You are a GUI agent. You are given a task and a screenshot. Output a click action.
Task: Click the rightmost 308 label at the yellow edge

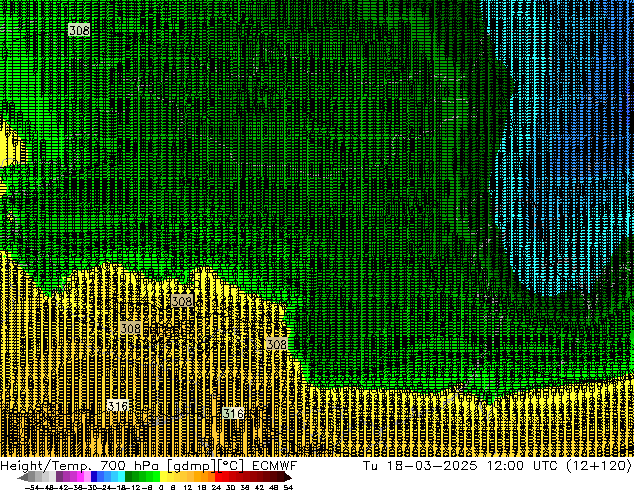pyautogui.click(x=277, y=344)
